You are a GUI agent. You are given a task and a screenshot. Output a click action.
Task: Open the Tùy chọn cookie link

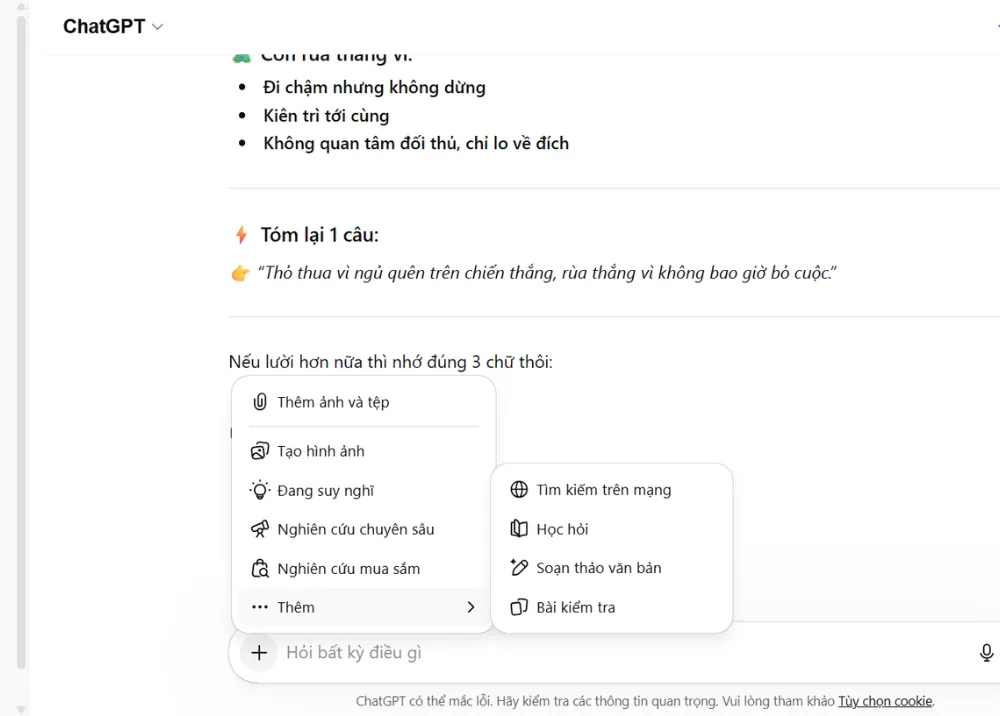[x=886, y=701]
